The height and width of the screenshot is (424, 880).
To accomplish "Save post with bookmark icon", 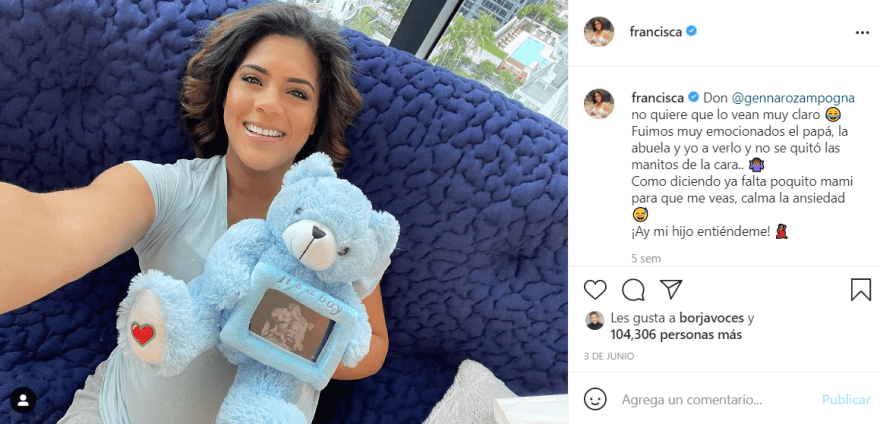I will [x=861, y=290].
